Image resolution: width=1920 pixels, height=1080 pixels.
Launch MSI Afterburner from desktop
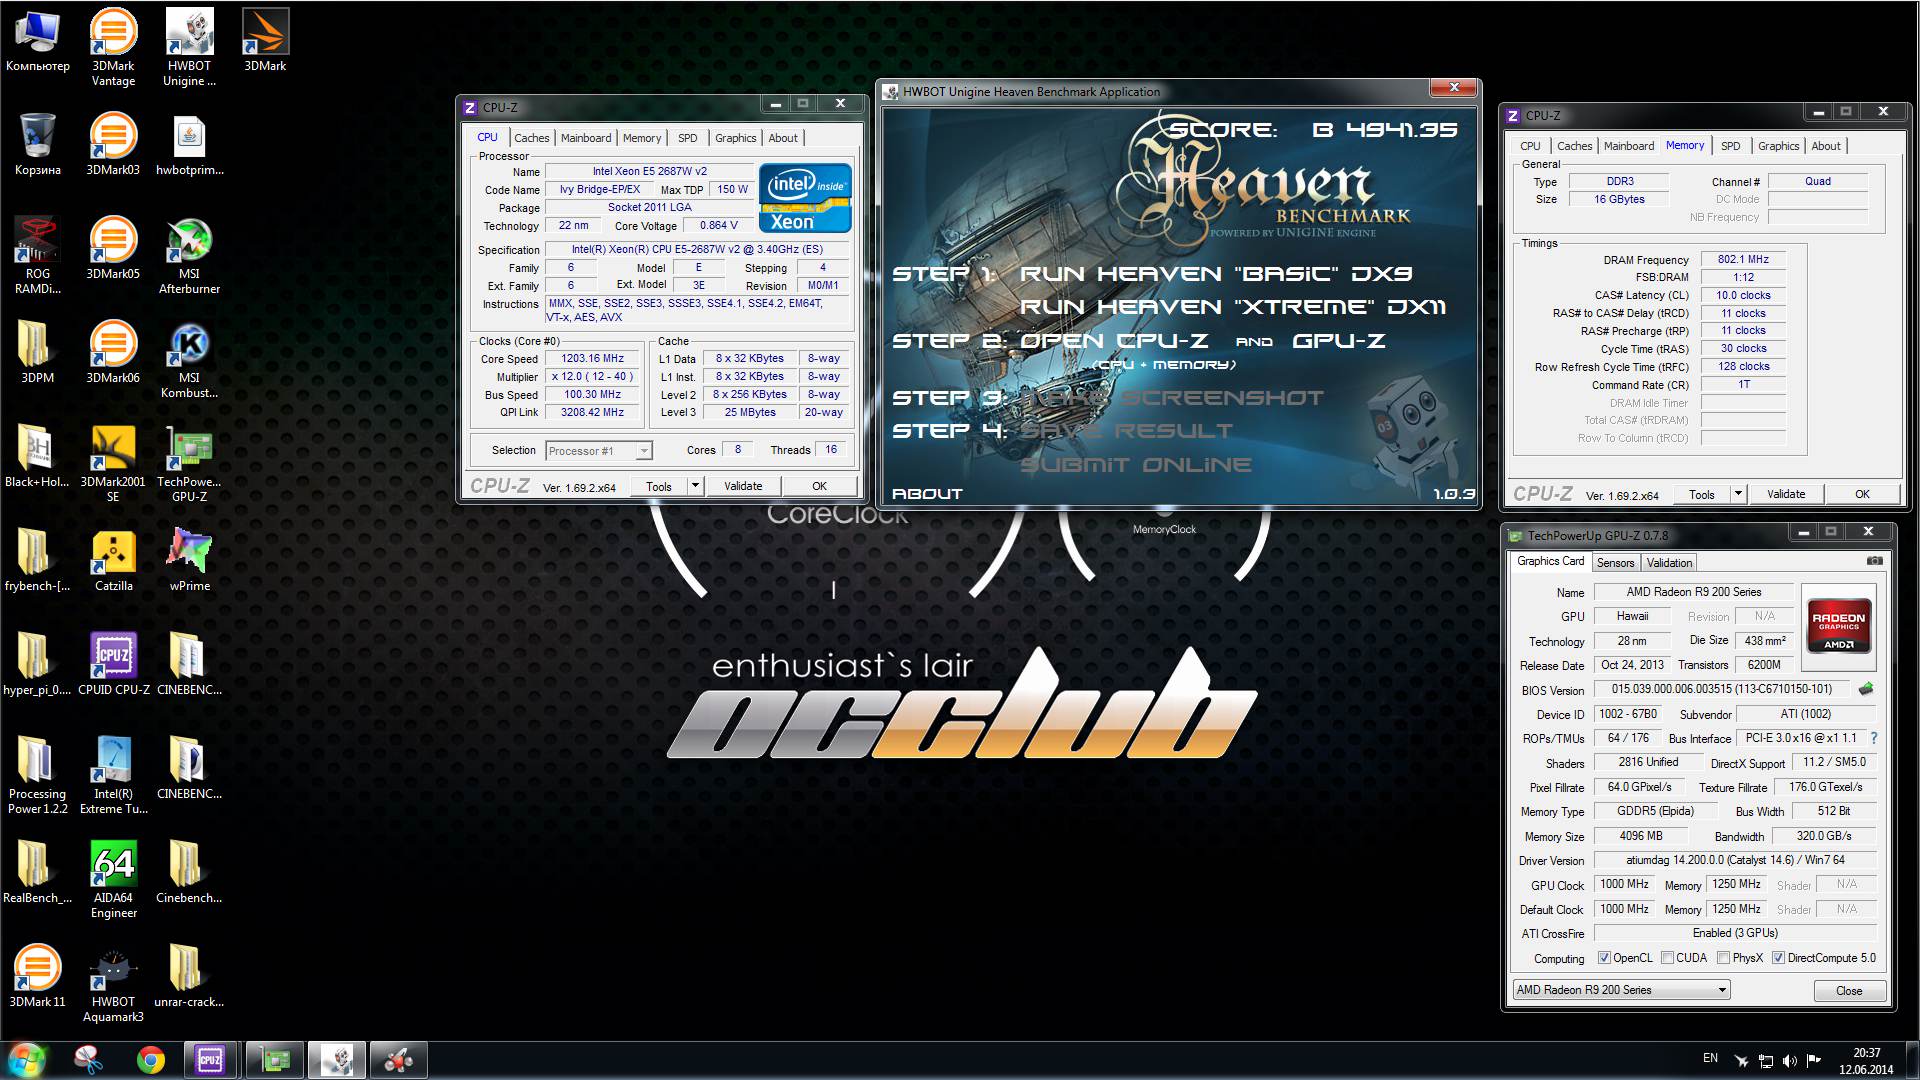[x=189, y=255]
